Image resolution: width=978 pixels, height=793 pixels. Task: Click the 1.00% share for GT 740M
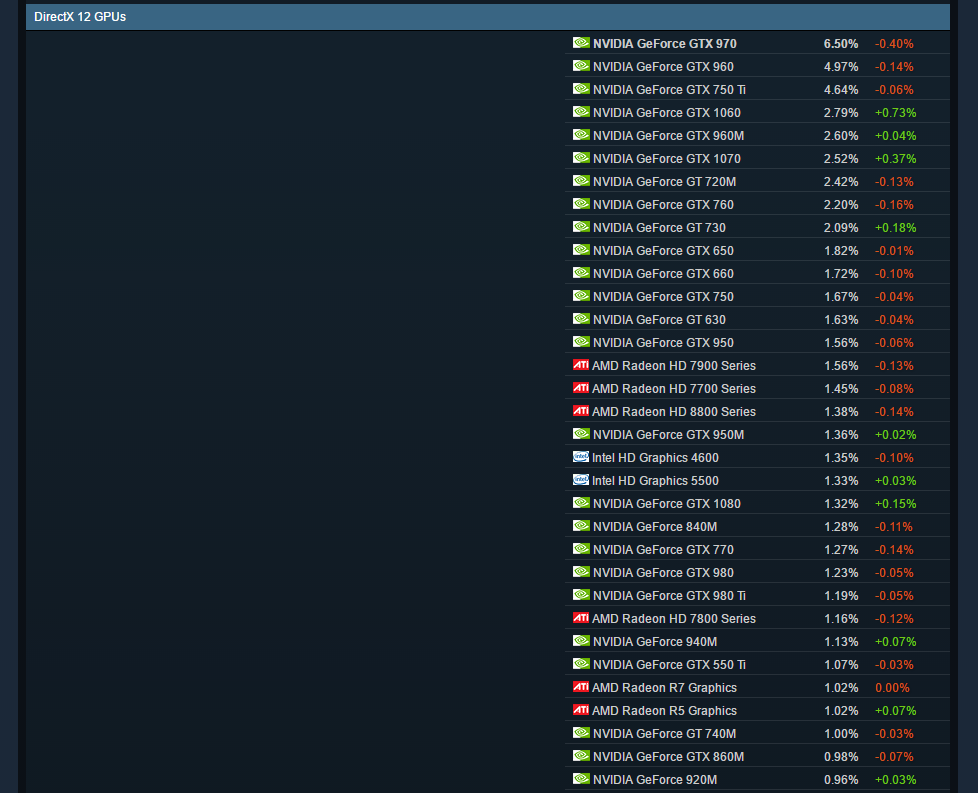(841, 734)
